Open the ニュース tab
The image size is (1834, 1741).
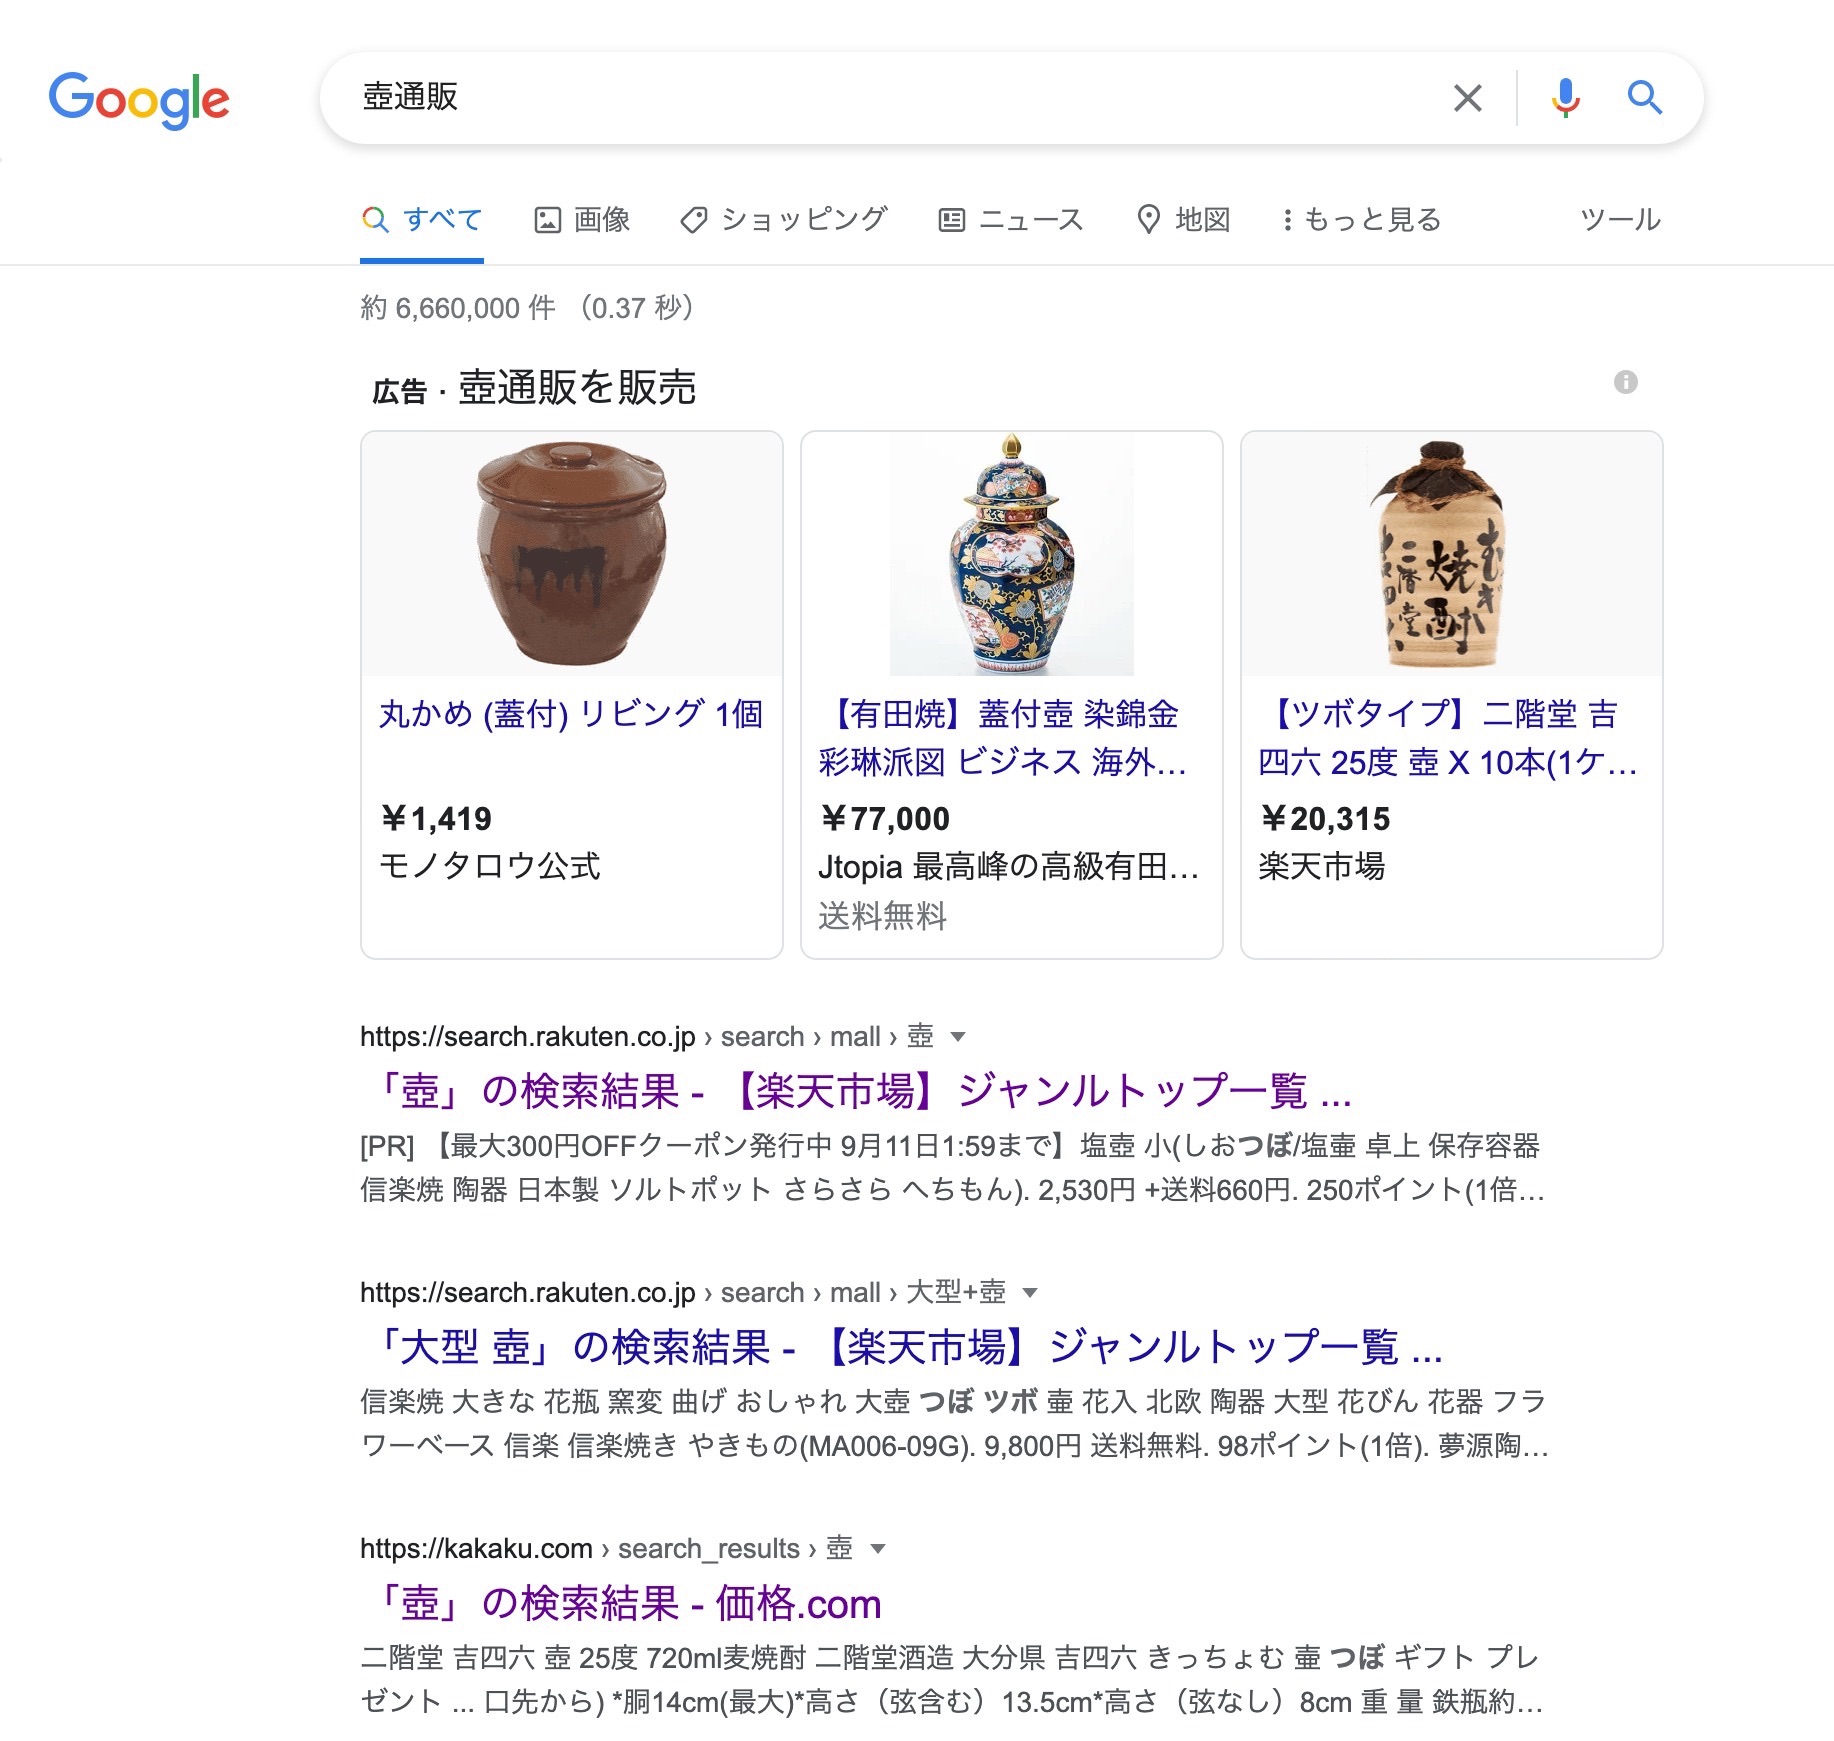point(1011,220)
